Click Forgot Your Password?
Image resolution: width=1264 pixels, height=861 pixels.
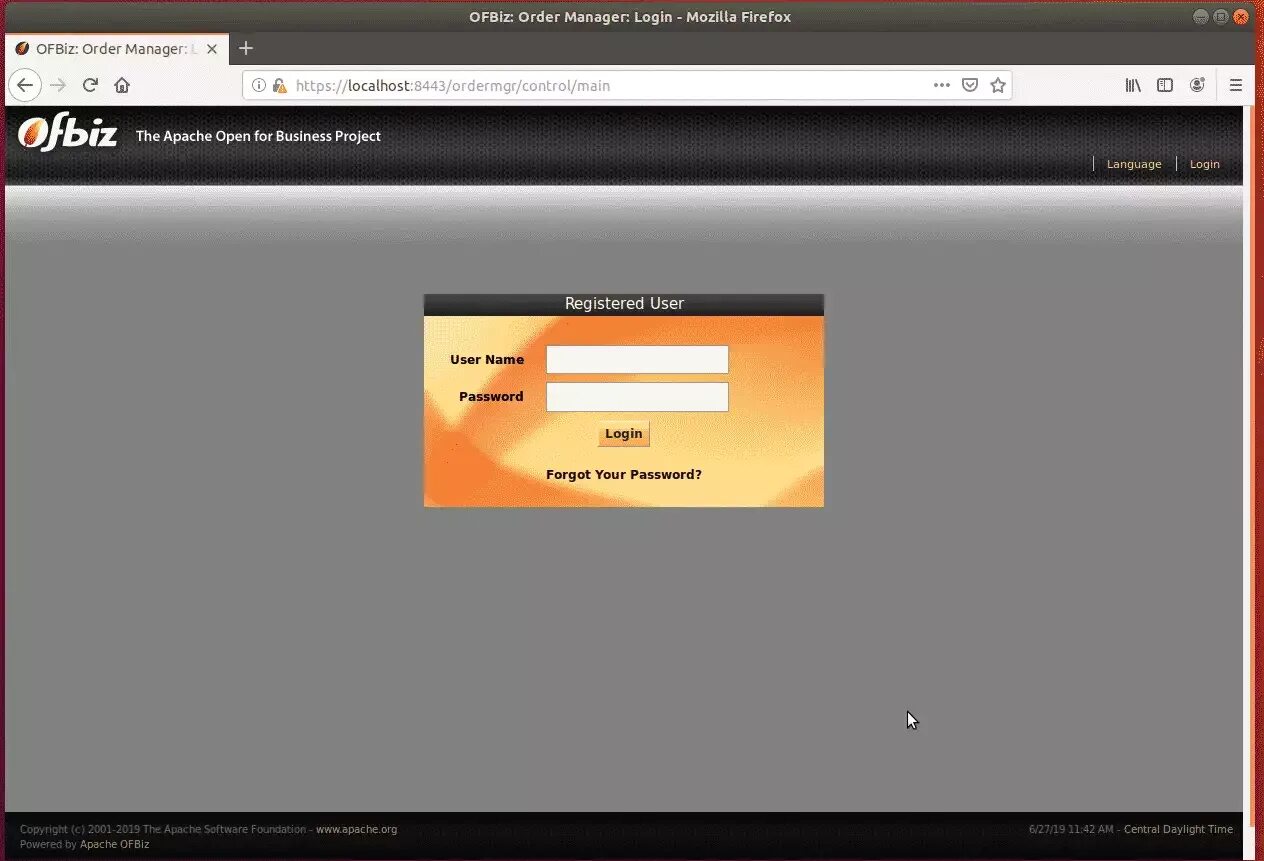click(x=623, y=474)
